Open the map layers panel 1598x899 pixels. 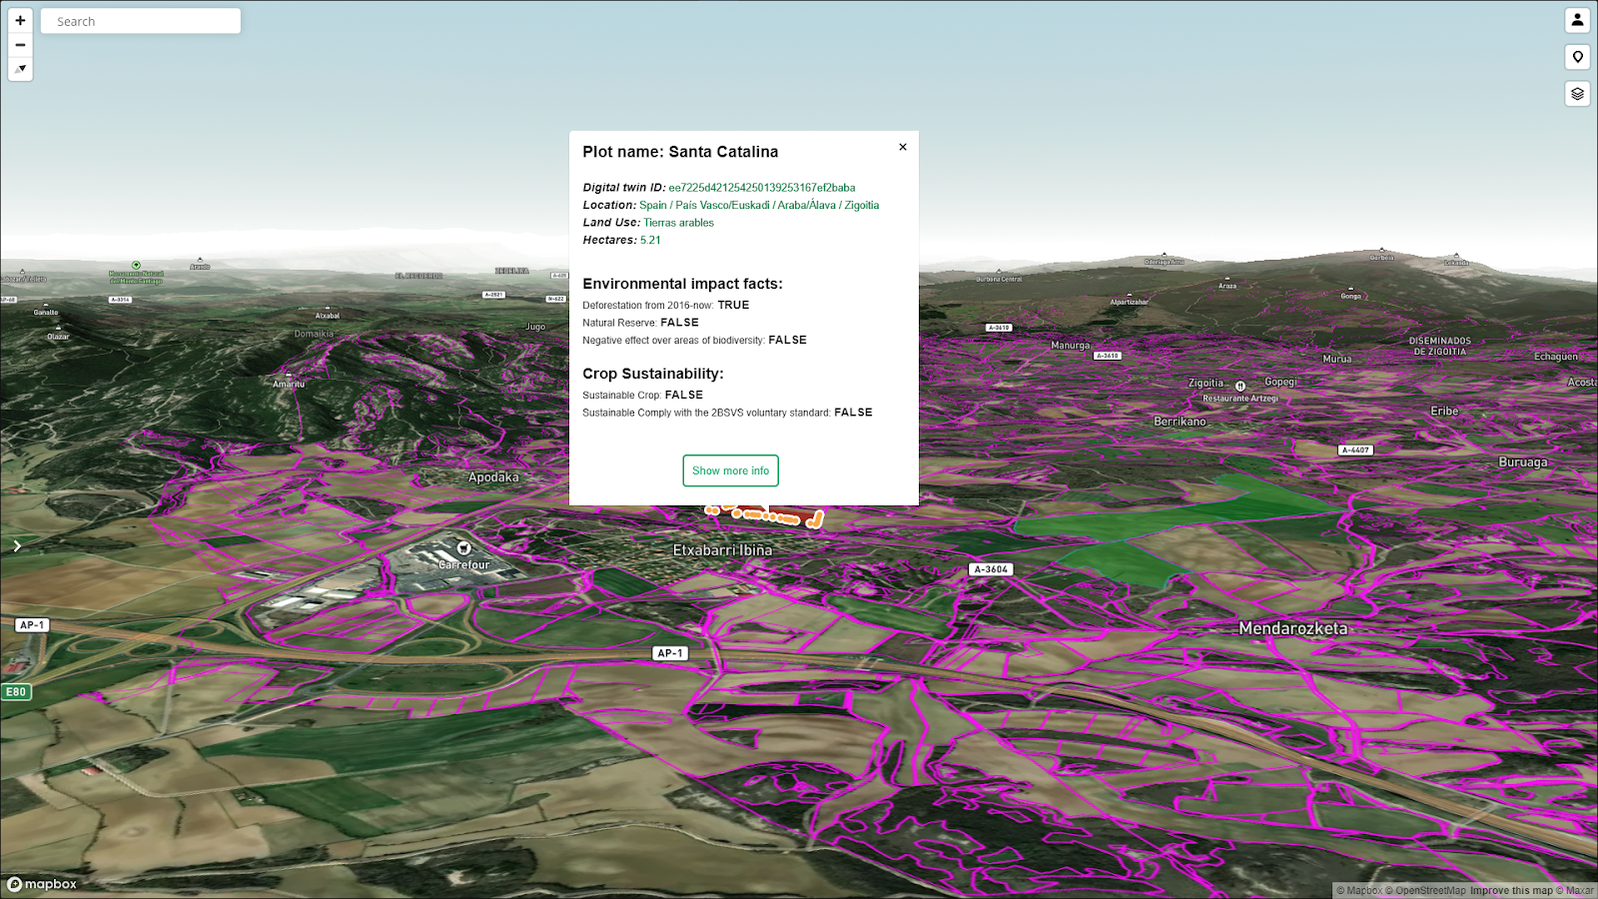pos(1577,94)
